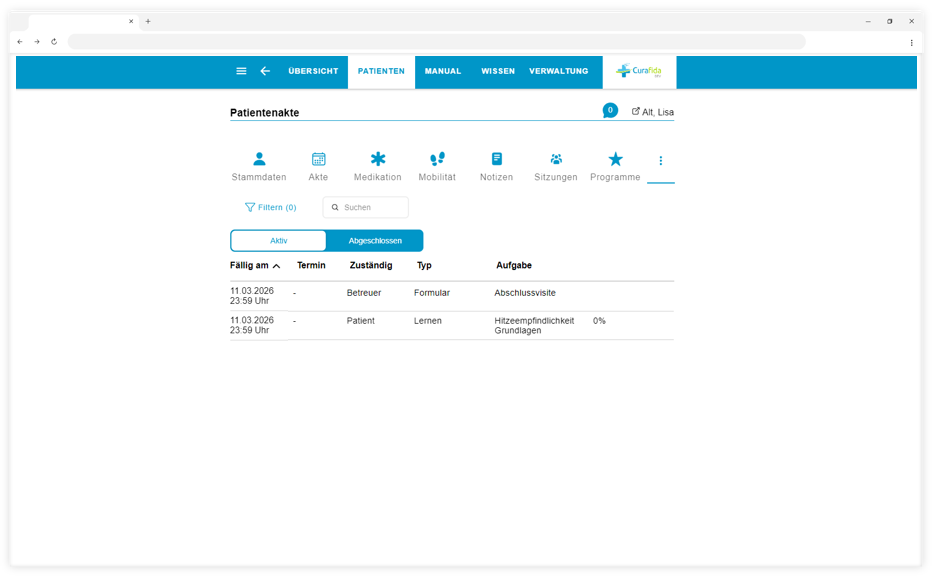Open the patient link Alt, Lisa

tap(658, 112)
